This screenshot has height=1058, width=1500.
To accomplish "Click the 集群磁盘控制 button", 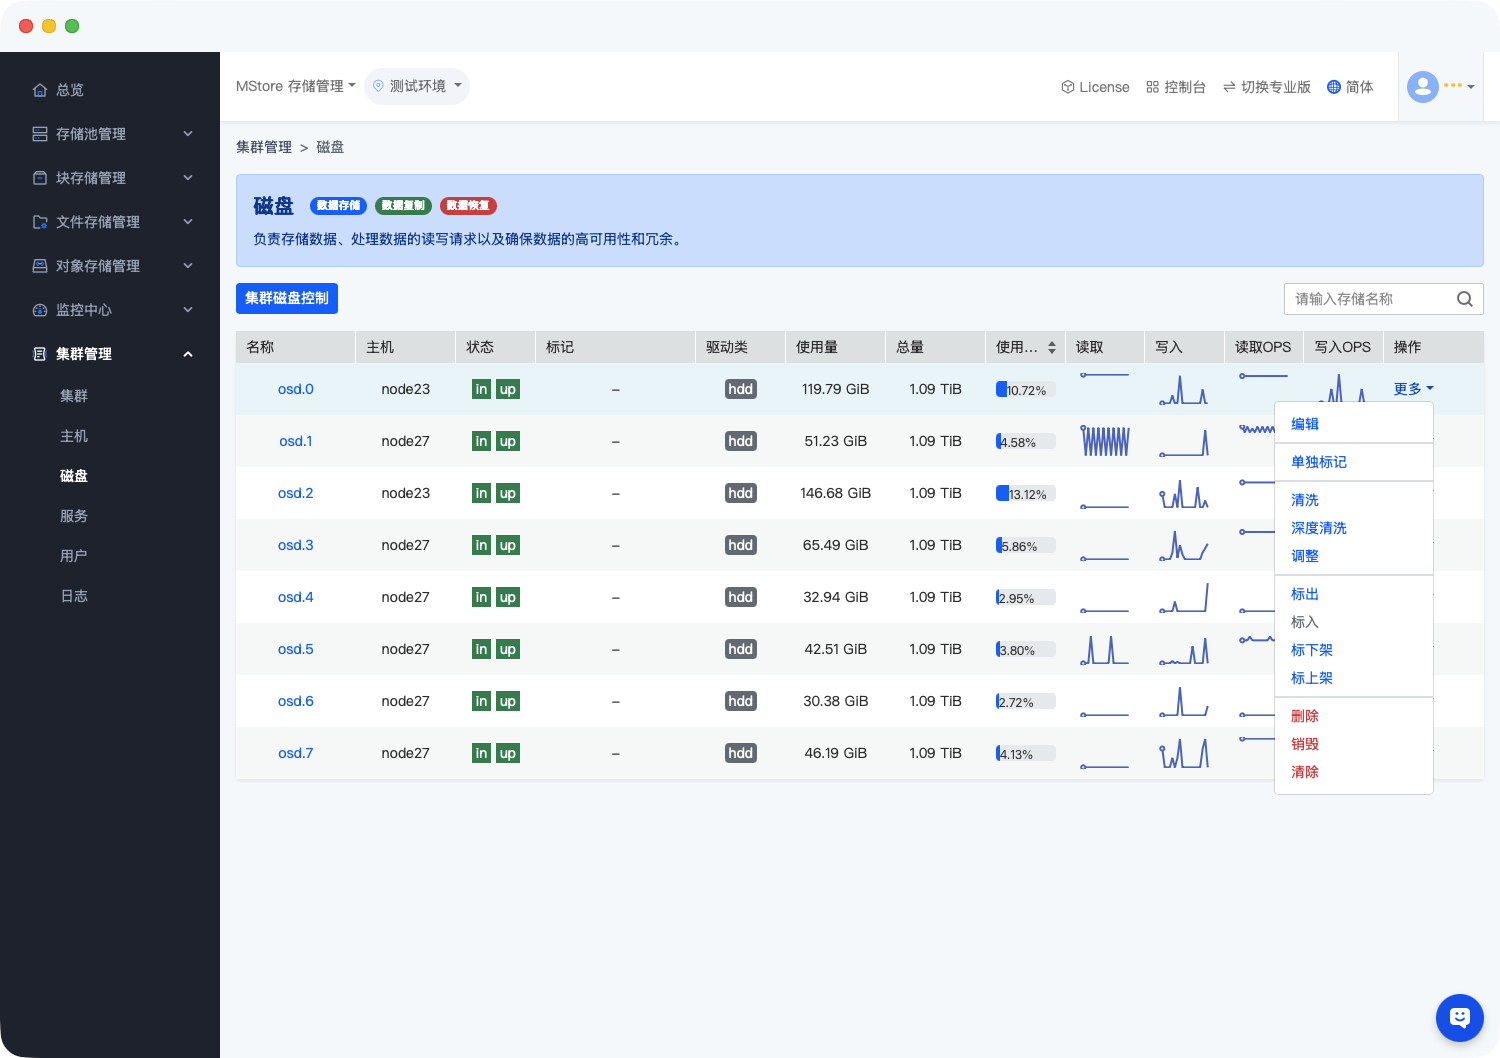I will 287,298.
